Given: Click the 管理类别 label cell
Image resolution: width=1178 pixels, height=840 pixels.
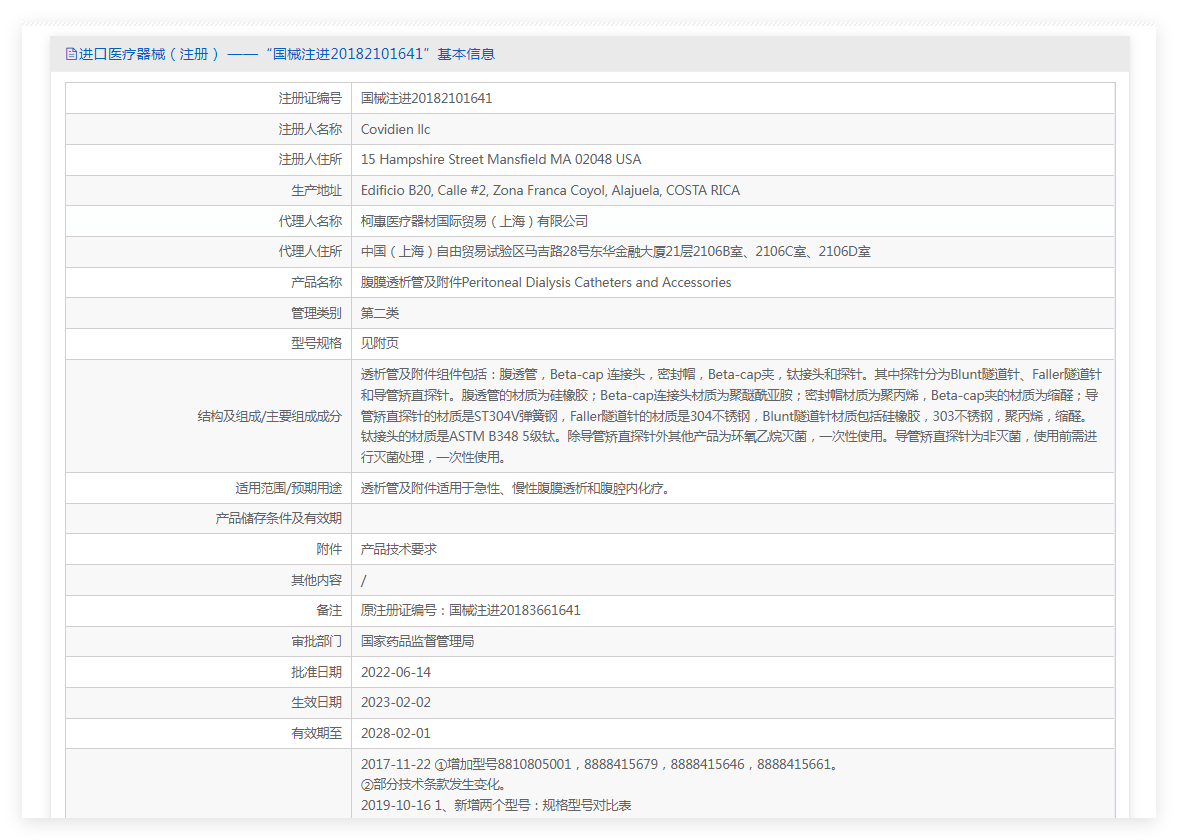Looking at the screenshot, I should pos(209,313).
